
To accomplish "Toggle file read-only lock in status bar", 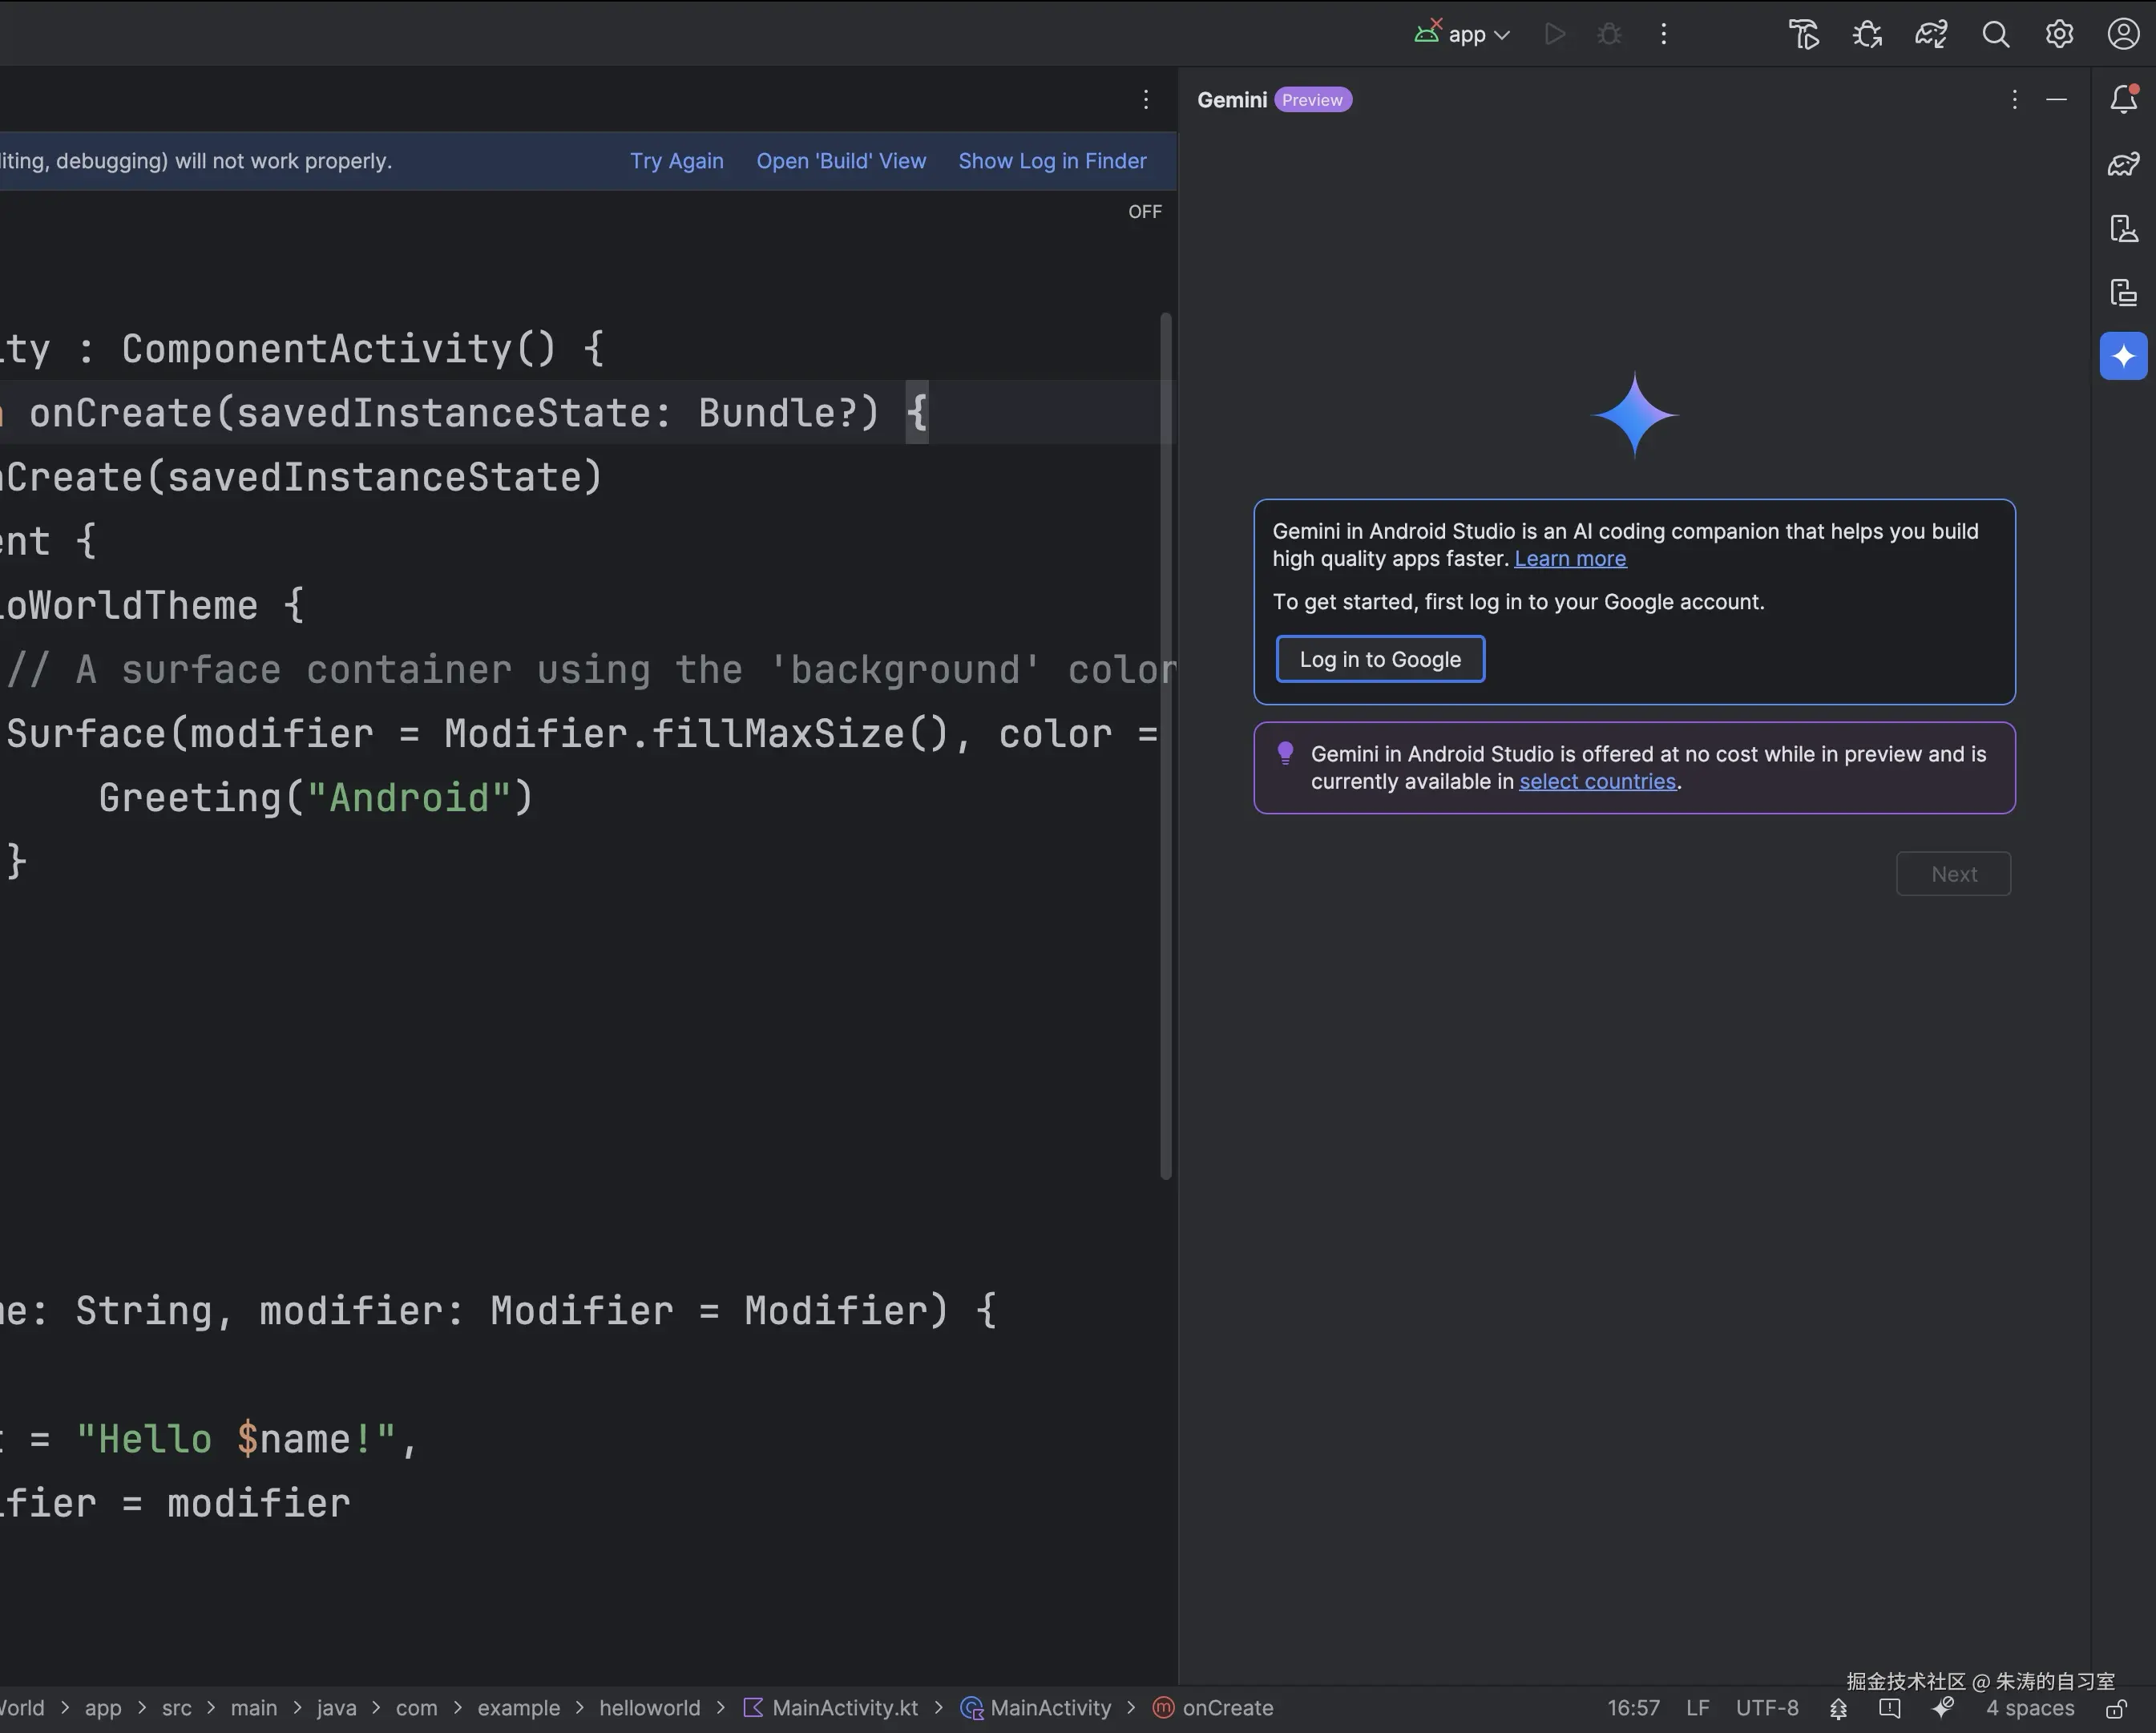I will 2116,1709.
